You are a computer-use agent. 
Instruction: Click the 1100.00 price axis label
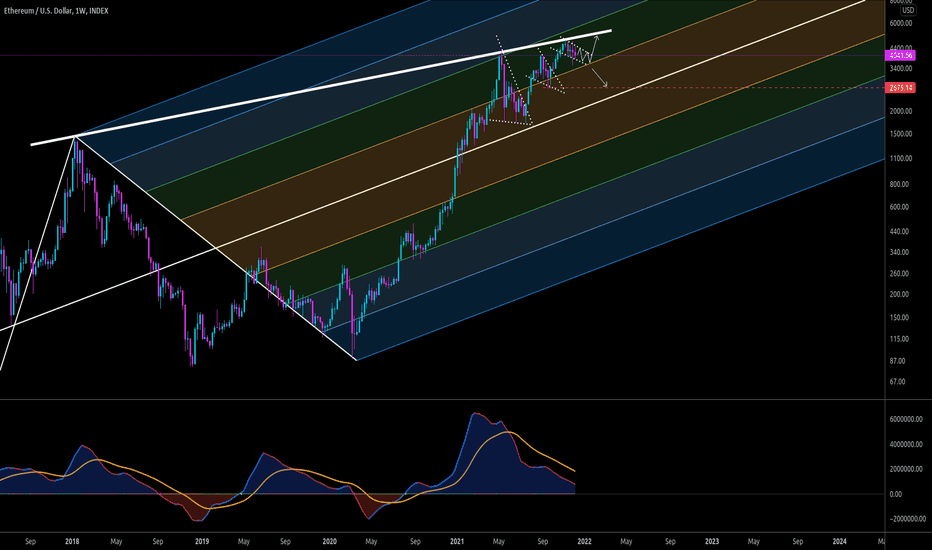coord(901,159)
